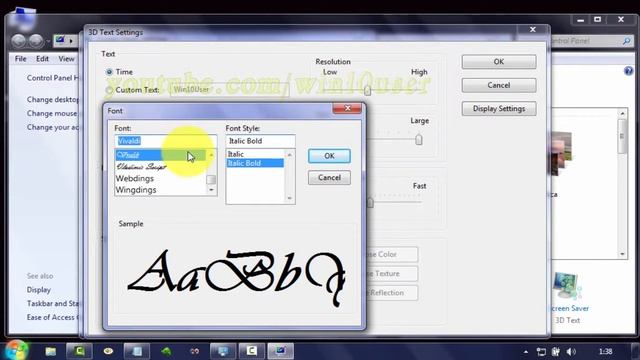The height and width of the screenshot is (360, 640).
Task: Click the search magnifier in Control Panel
Action: 627,41
